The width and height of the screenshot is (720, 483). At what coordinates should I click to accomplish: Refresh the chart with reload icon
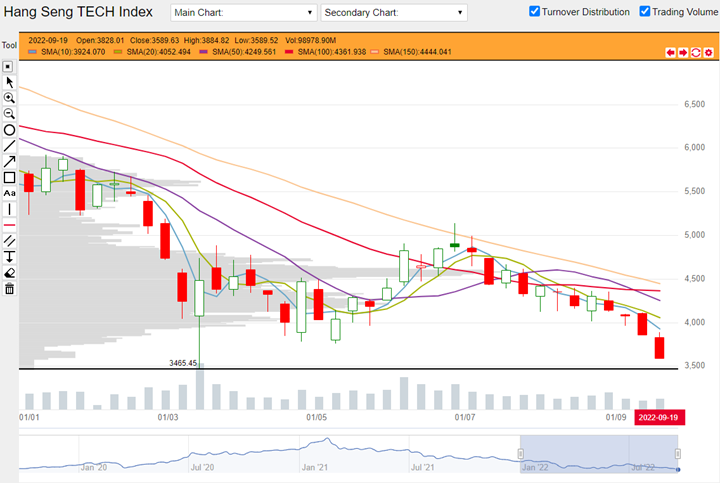click(x=696, y=52)
